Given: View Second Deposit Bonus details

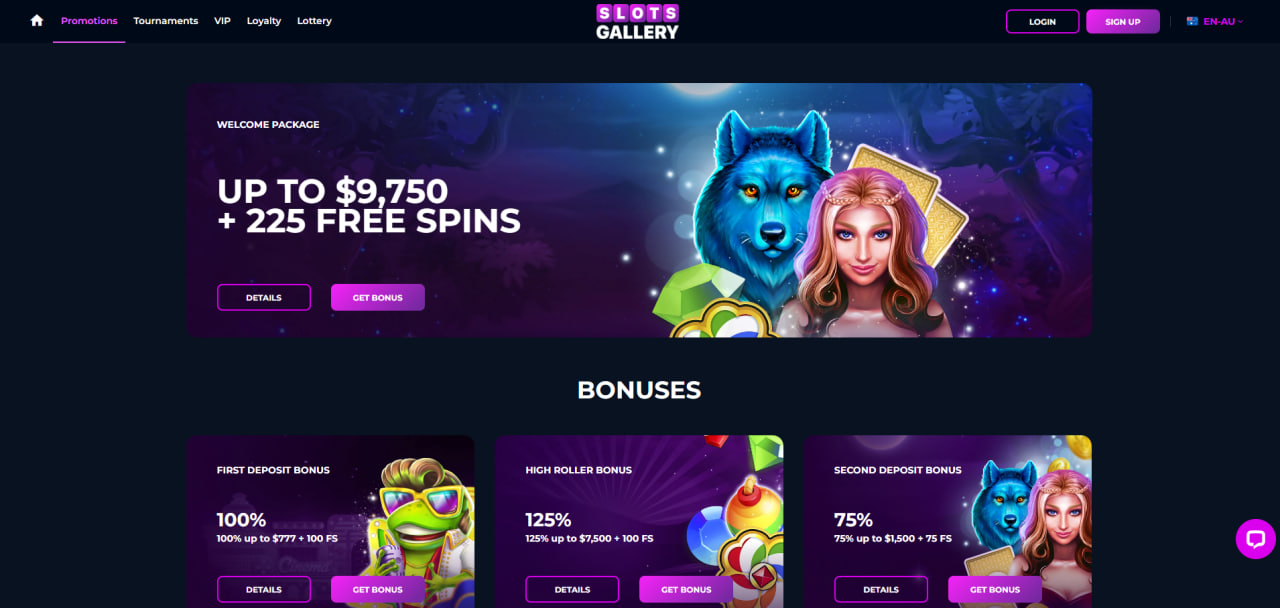Looking at the screenshot, I should pyautogui.click(x=881, y=589).
